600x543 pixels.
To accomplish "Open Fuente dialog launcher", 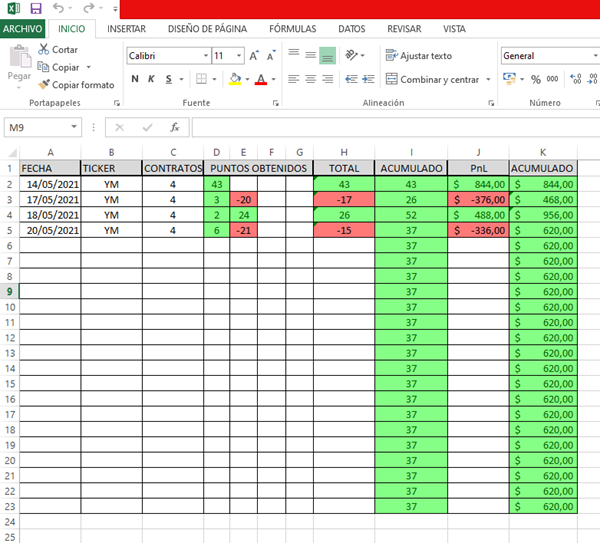I will pyautogui.click(x=275, y=103).
